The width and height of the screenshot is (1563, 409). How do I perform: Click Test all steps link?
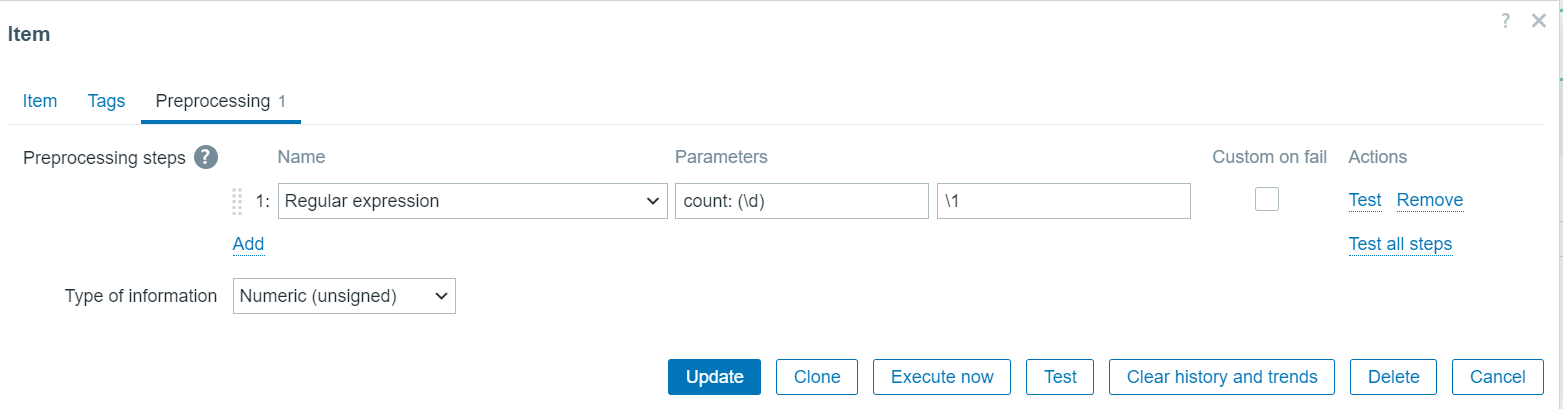click(x=1400, y=244)
